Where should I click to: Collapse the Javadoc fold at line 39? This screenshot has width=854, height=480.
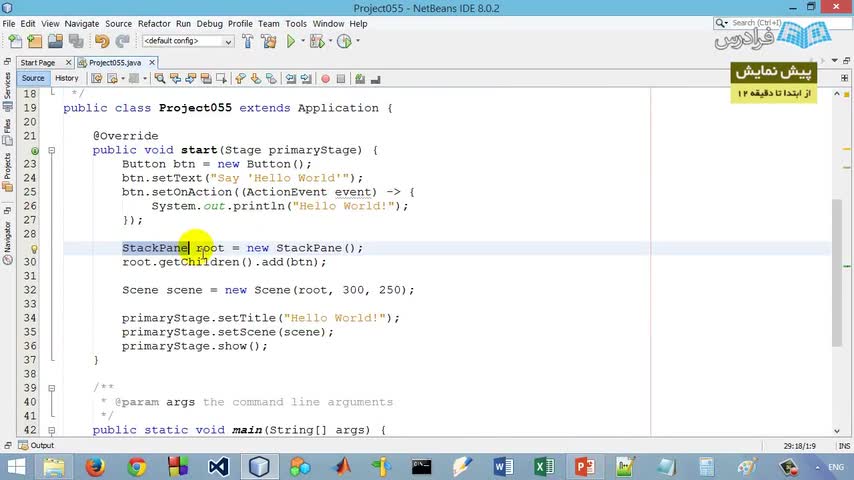click(52, 388)
